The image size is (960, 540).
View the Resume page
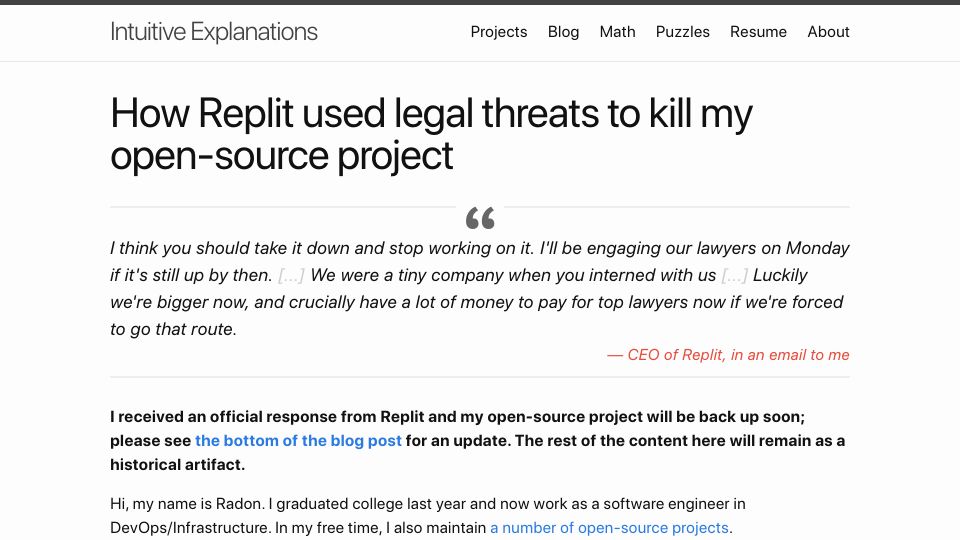click(x=758, y=32)
